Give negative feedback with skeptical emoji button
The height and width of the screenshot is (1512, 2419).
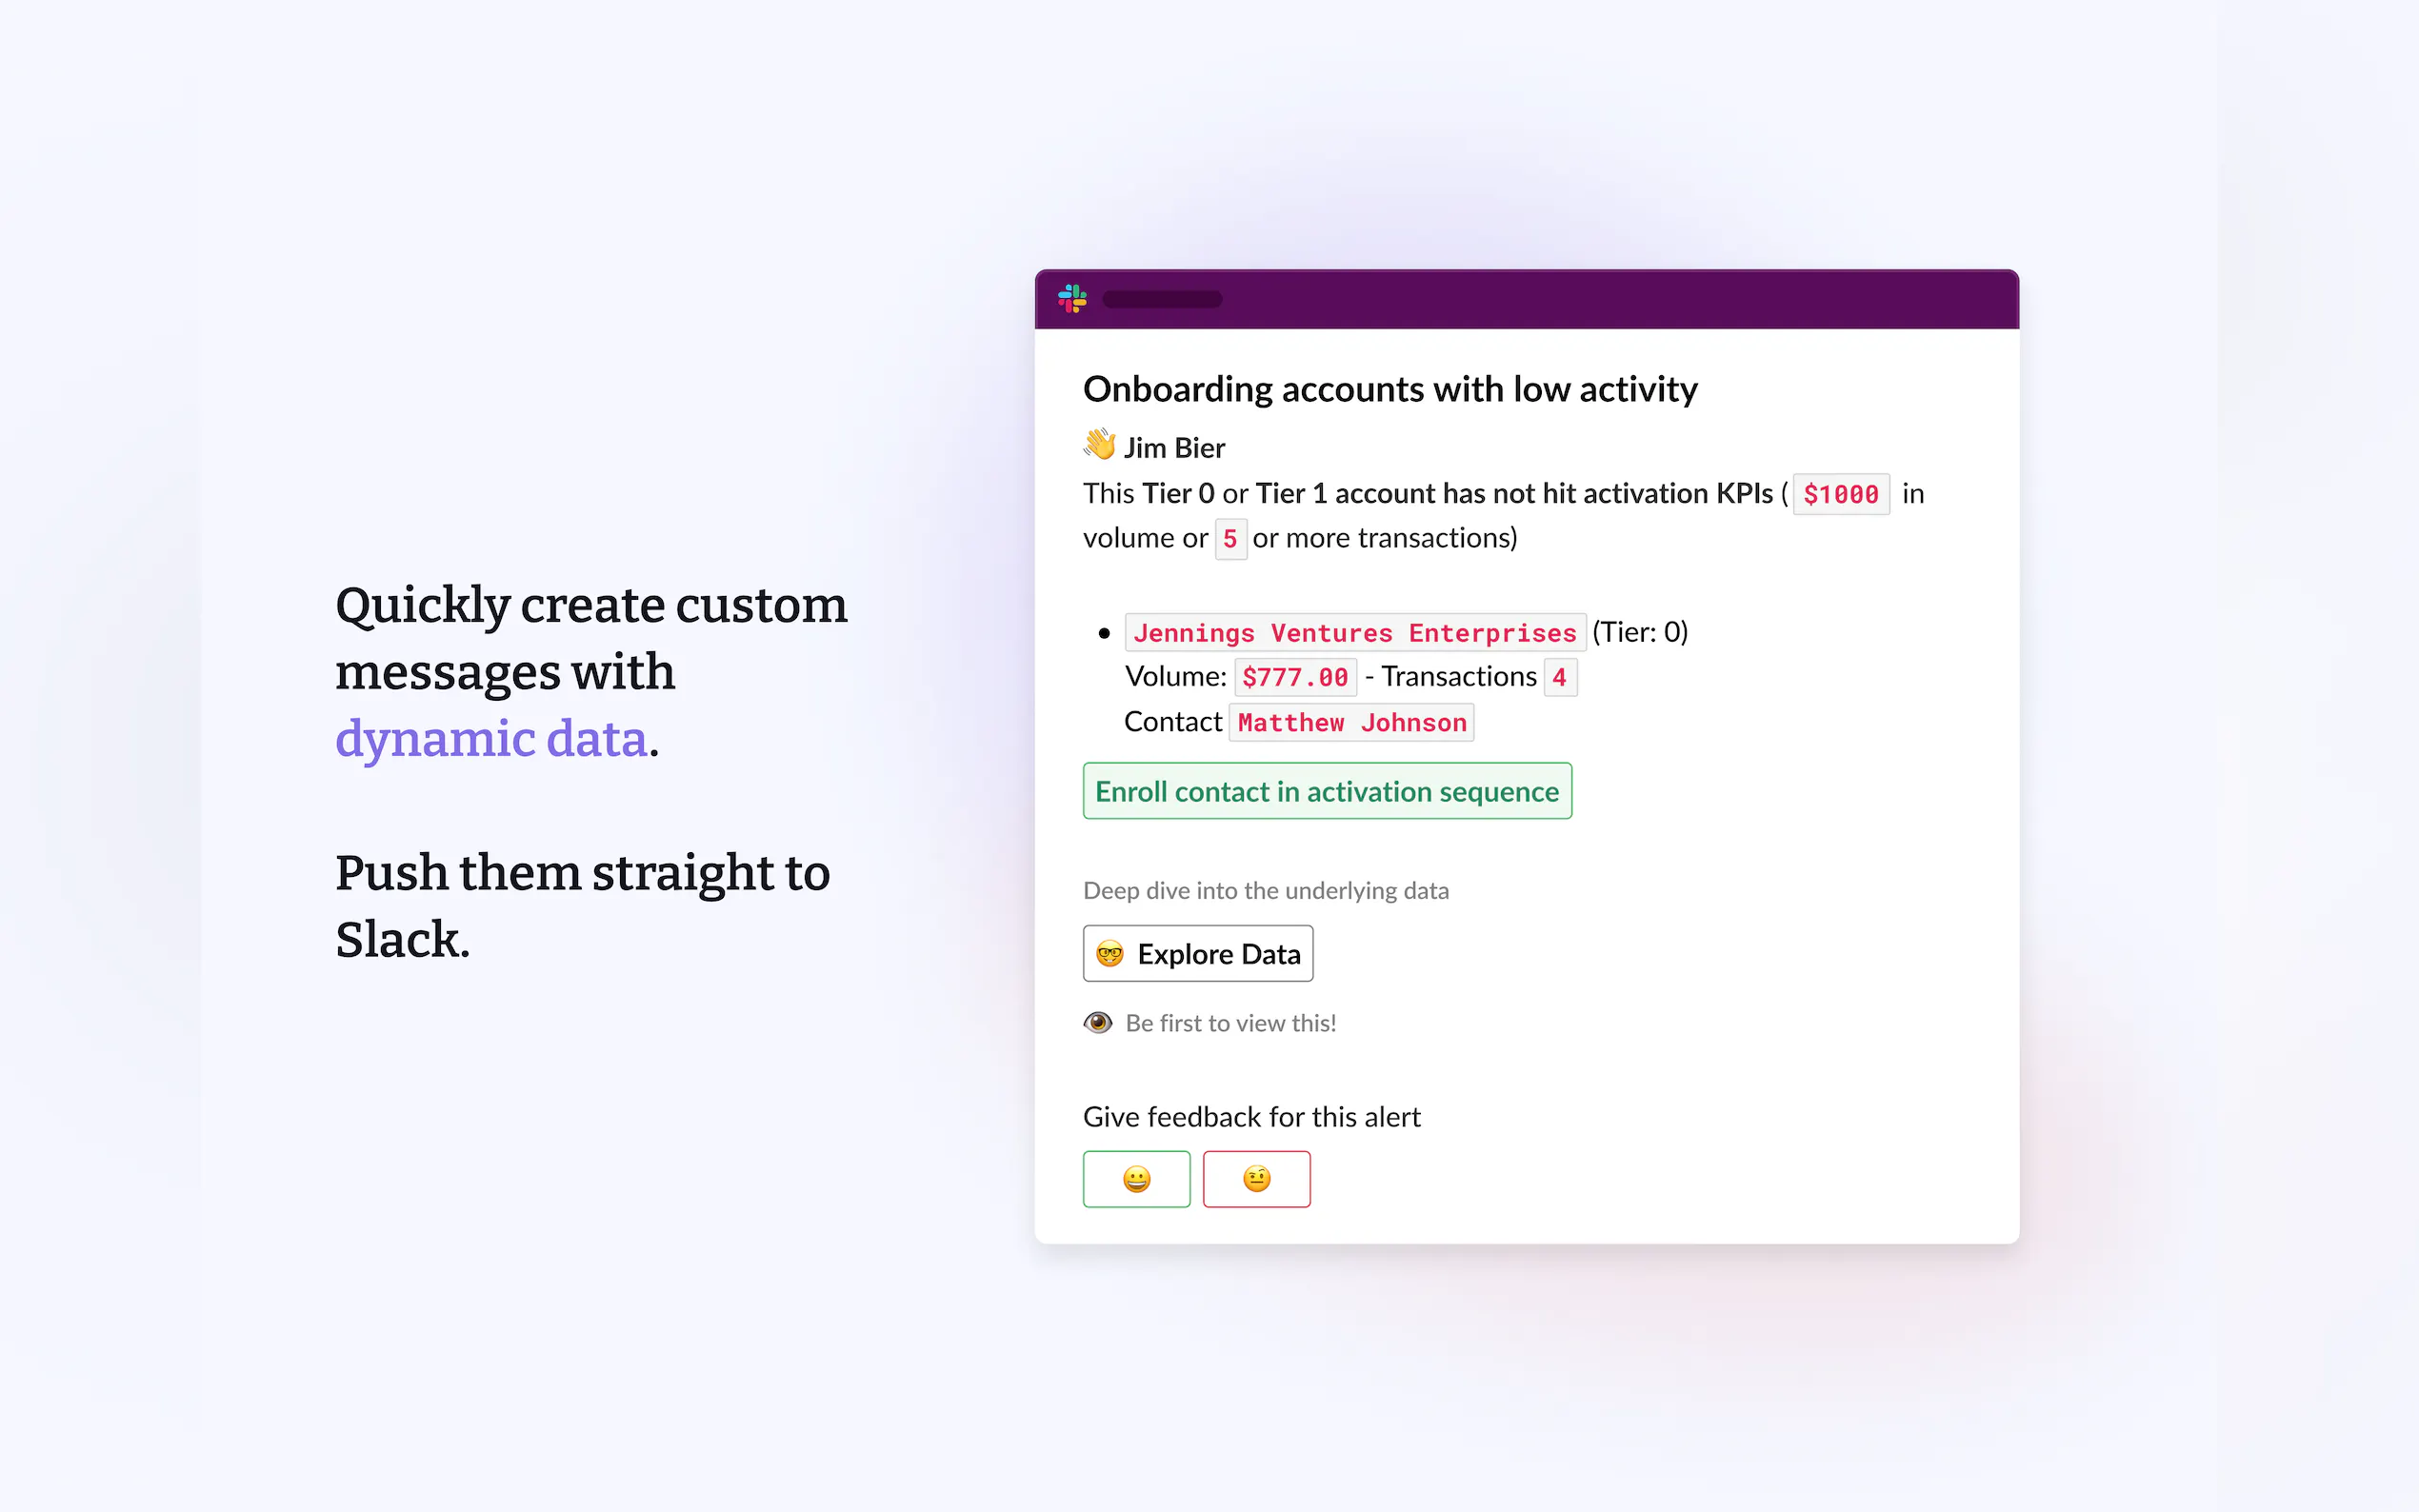[x=1256, y=1179]
